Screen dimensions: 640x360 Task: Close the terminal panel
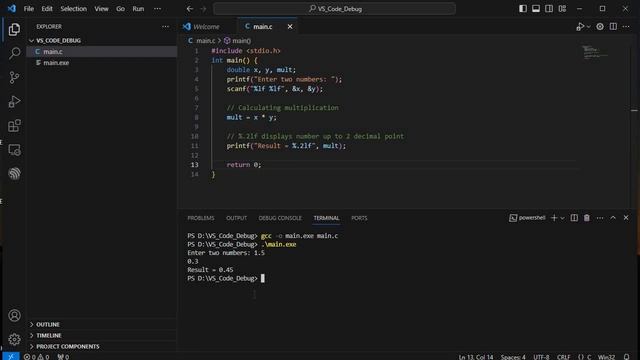[x=626, y=218]
